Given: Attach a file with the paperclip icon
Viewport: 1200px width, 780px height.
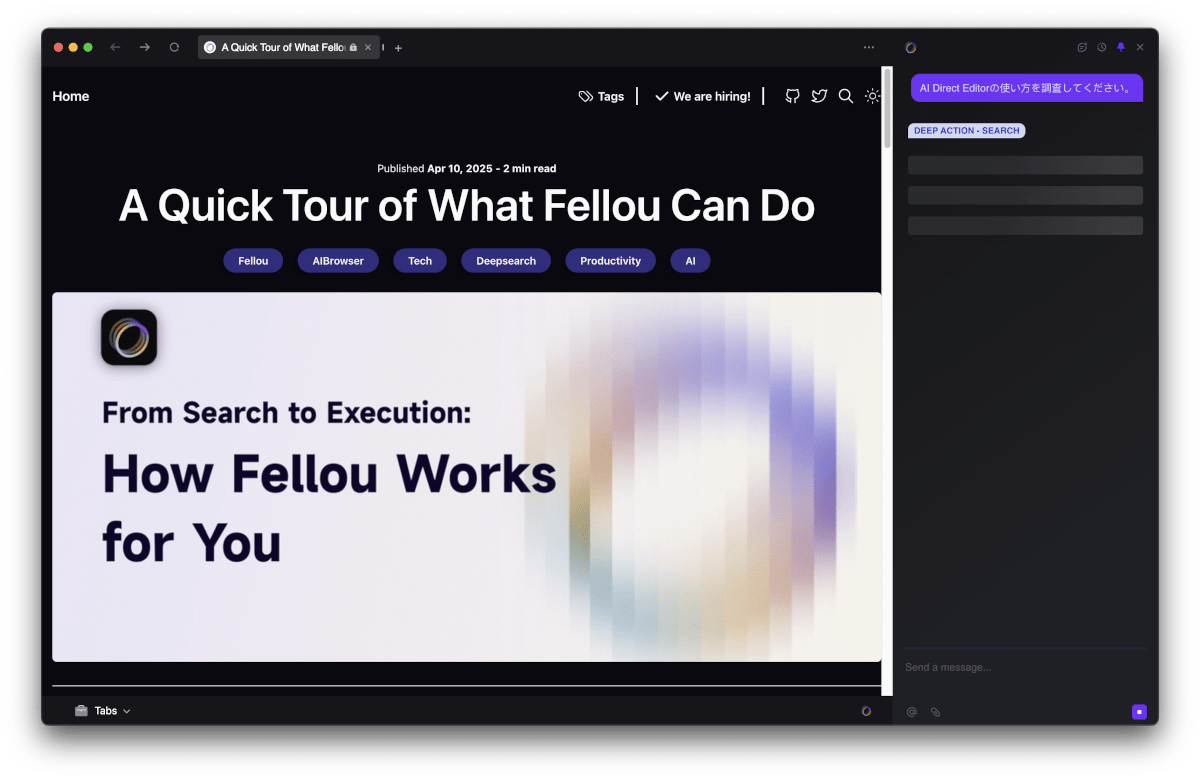Looking at the screenshot, I should point(936,712).
